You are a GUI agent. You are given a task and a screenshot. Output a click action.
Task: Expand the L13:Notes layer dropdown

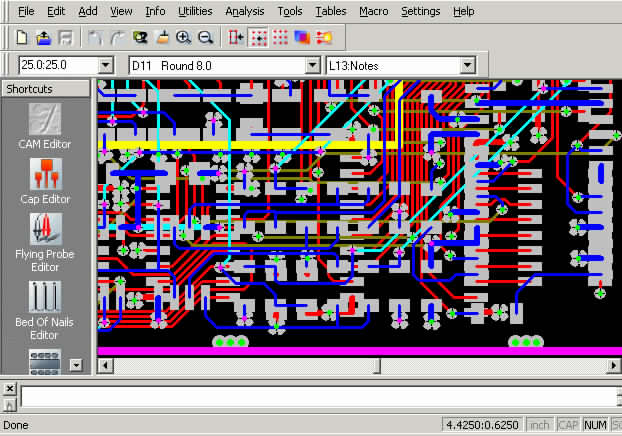pos(466,65)
